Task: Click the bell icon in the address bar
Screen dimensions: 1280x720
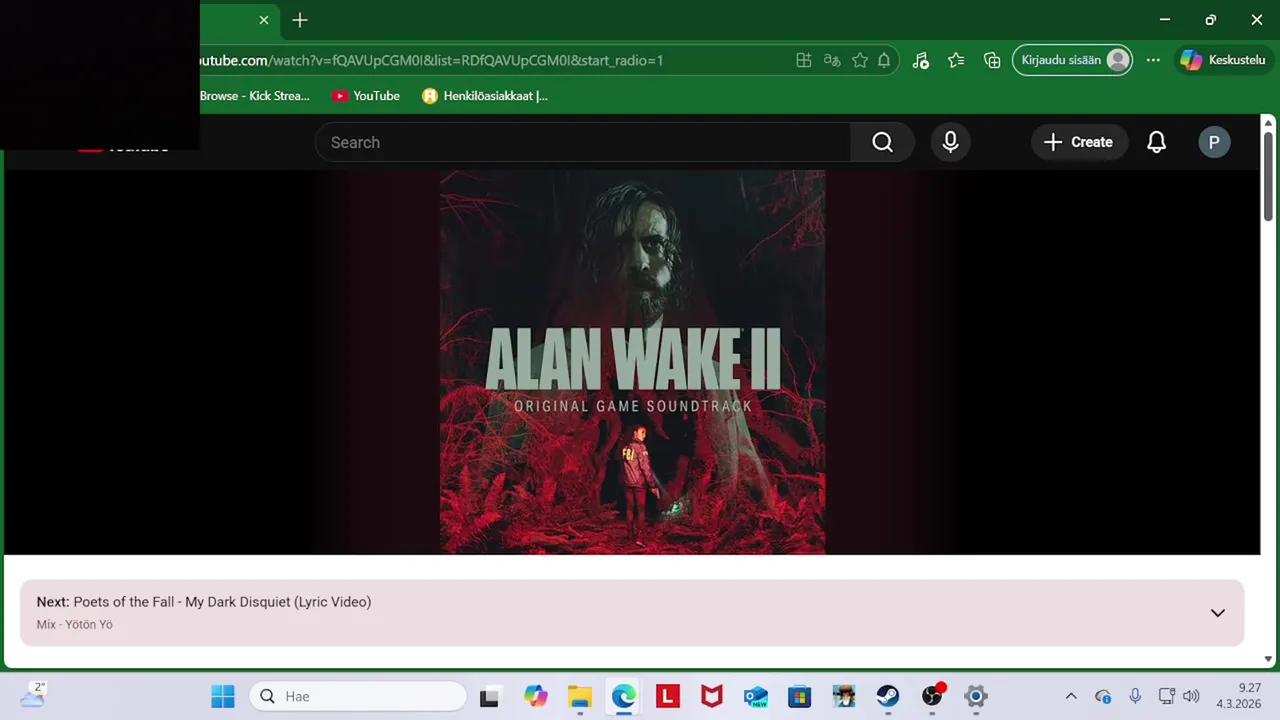Action: (x=884, y=60)
